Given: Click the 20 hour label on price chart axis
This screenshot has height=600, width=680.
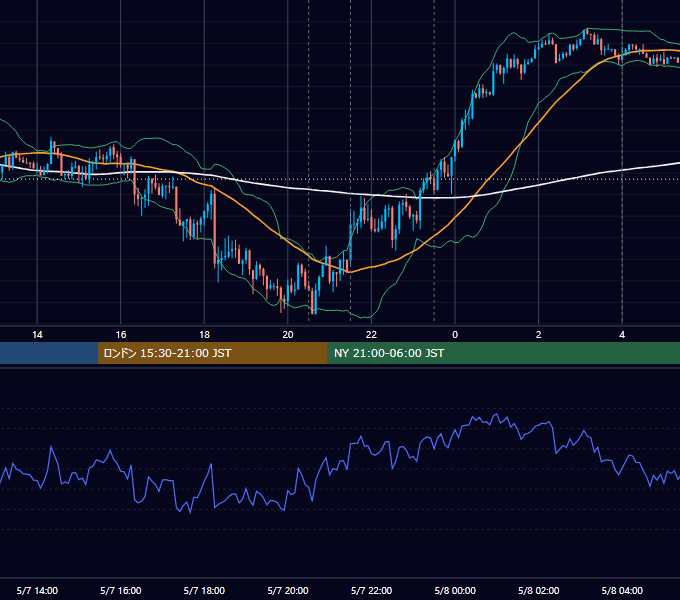Looking at the screenshot, I should (x=288, y=335).
